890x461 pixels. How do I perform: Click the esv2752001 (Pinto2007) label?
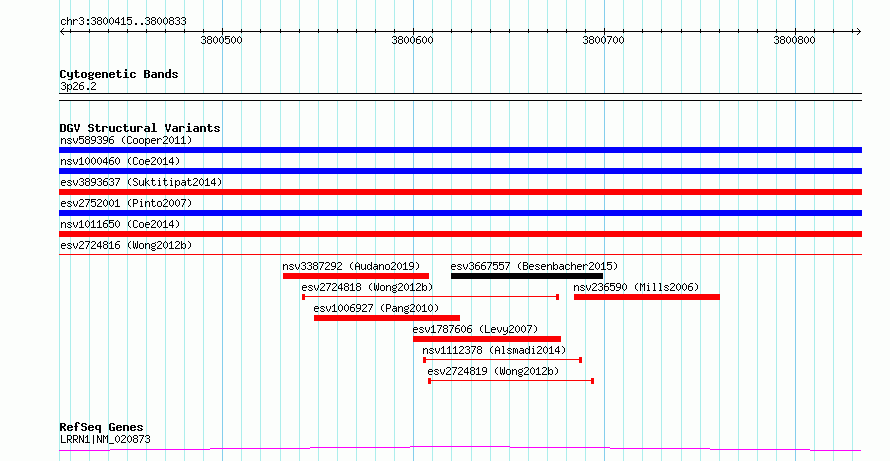pyautogui.click(x=126, y=203)
